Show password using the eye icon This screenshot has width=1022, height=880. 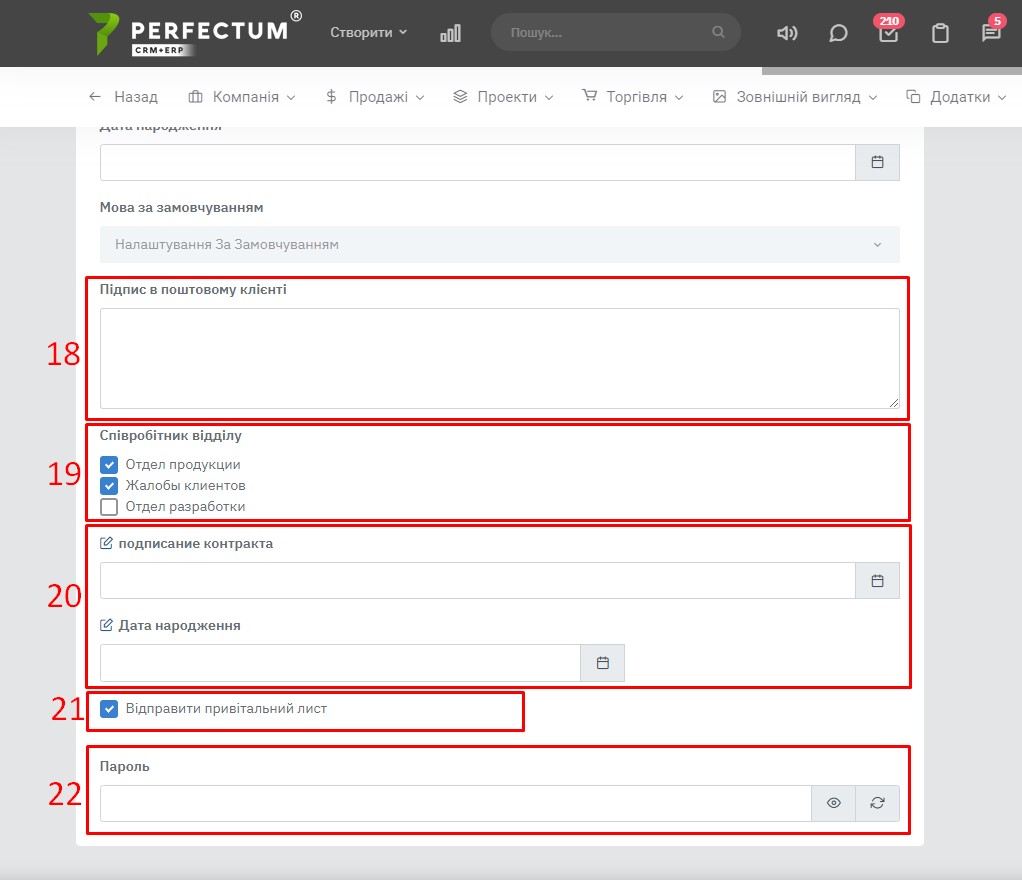[x=833, y=803]
